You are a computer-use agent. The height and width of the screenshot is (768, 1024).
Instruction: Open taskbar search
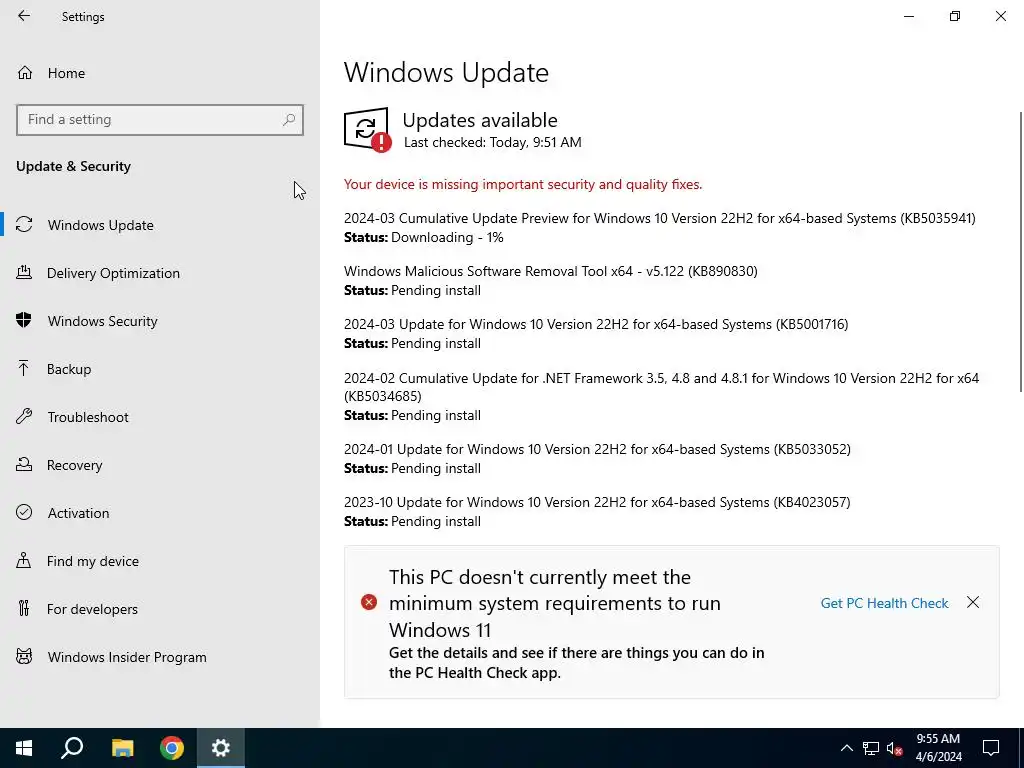72,748
